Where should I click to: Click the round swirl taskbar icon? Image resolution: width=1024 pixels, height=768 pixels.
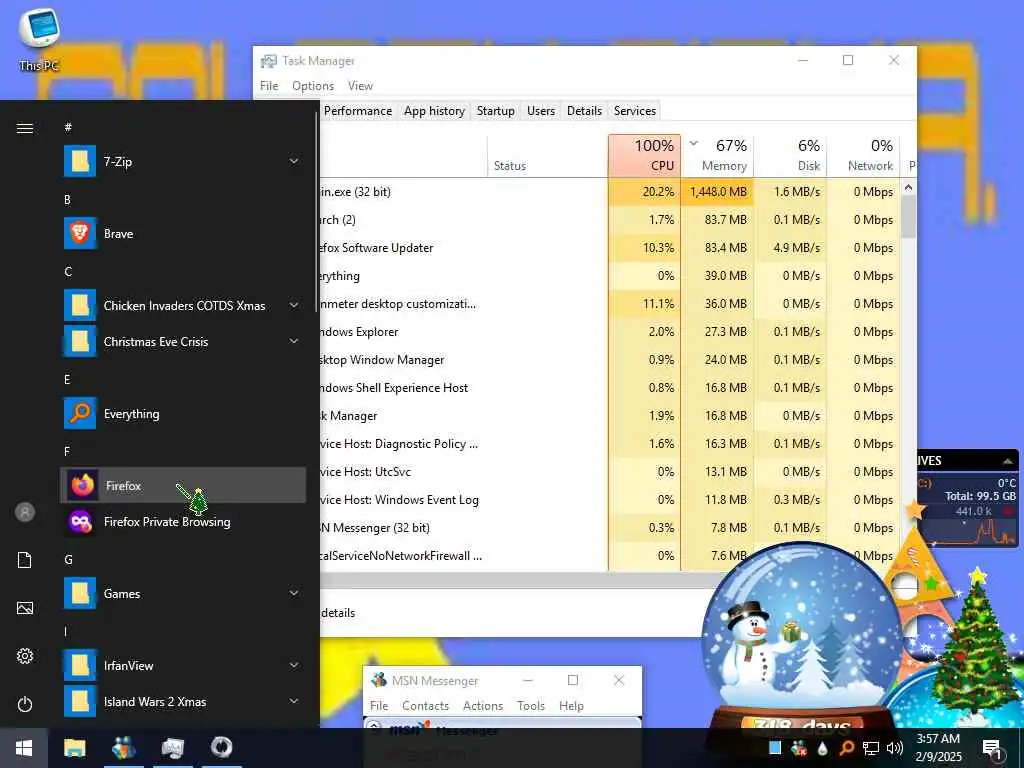[x=221, y=748]
